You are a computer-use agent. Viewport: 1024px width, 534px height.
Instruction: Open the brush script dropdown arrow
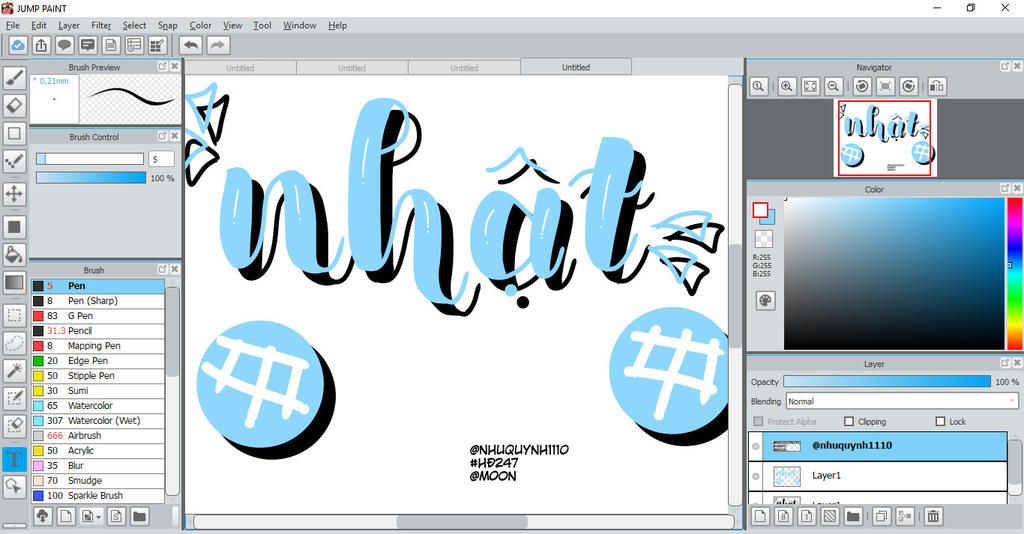[x=99, y=517]
